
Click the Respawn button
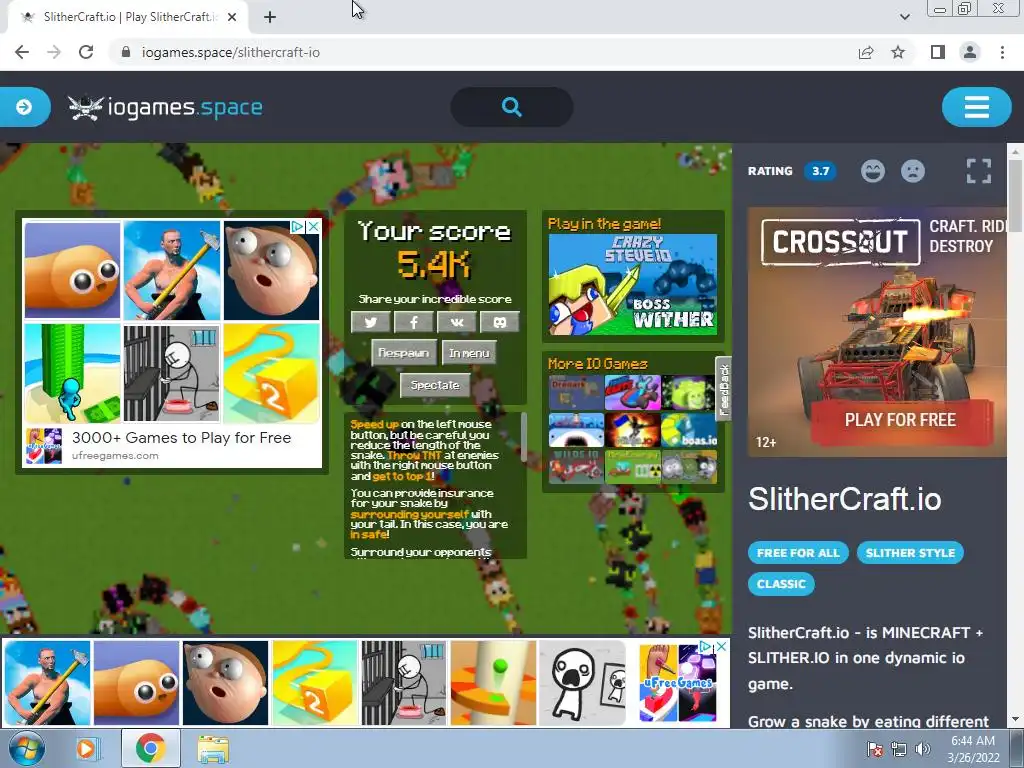click(x=404, y=353)
